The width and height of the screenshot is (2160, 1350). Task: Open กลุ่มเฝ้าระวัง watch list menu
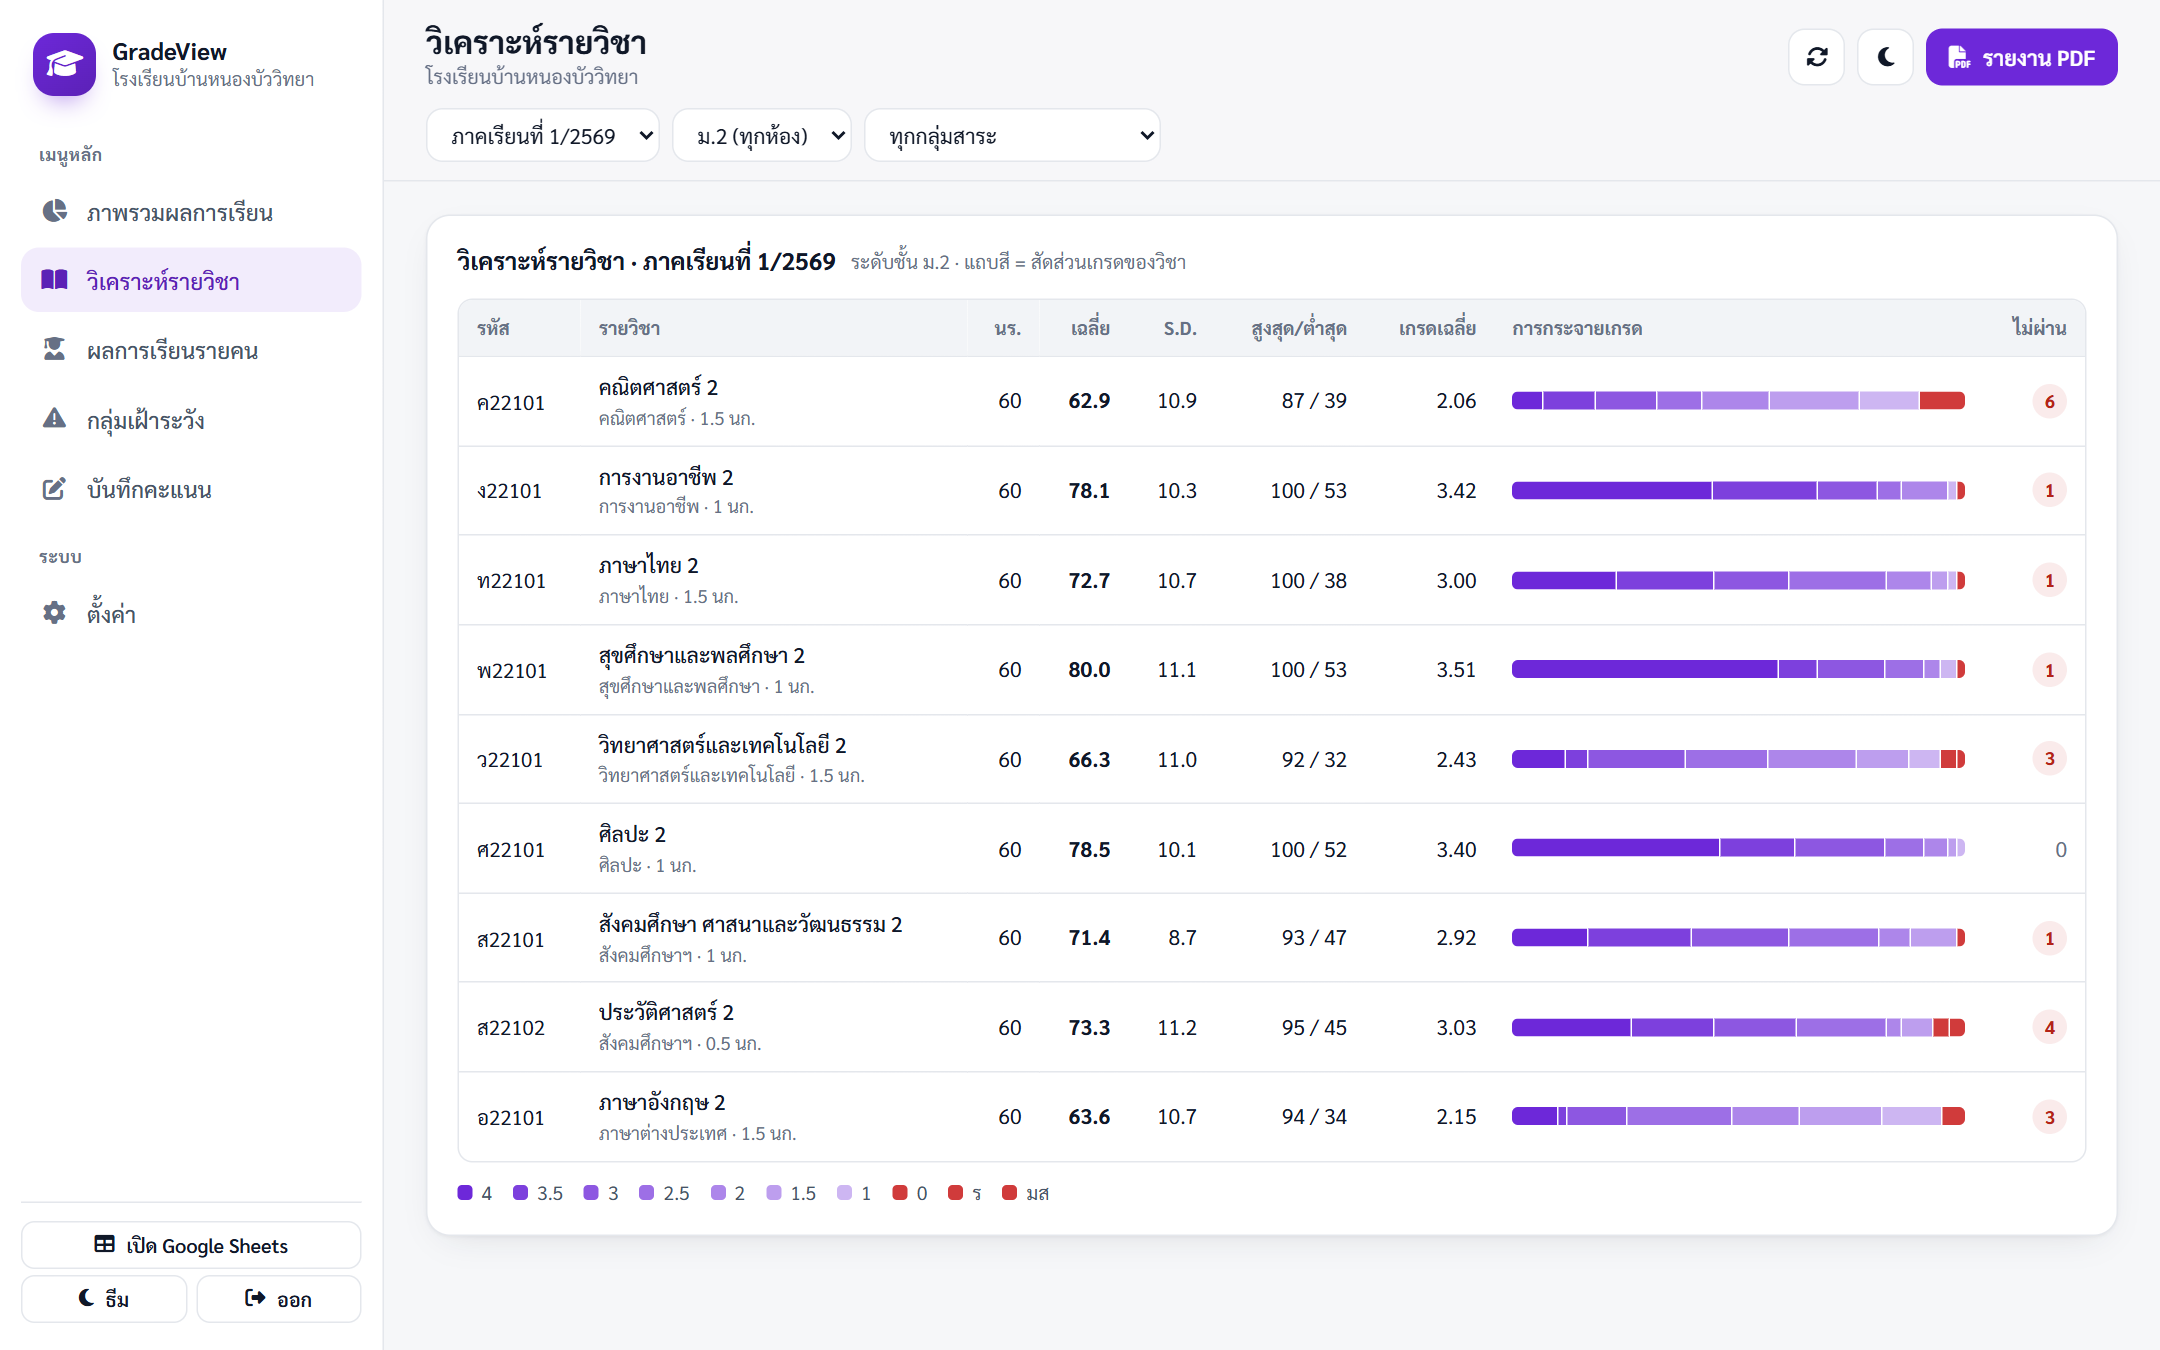(191, 419)
